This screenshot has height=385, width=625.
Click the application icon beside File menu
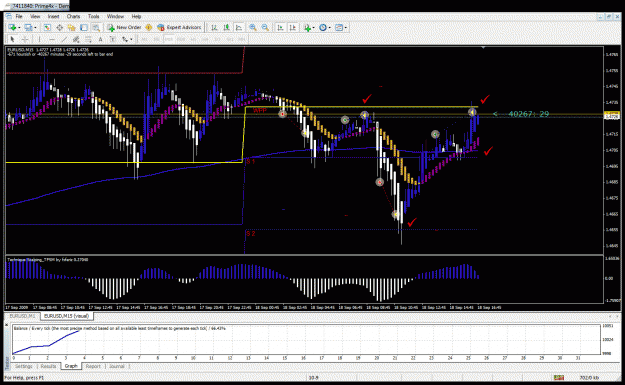click(x=8, y=16)
